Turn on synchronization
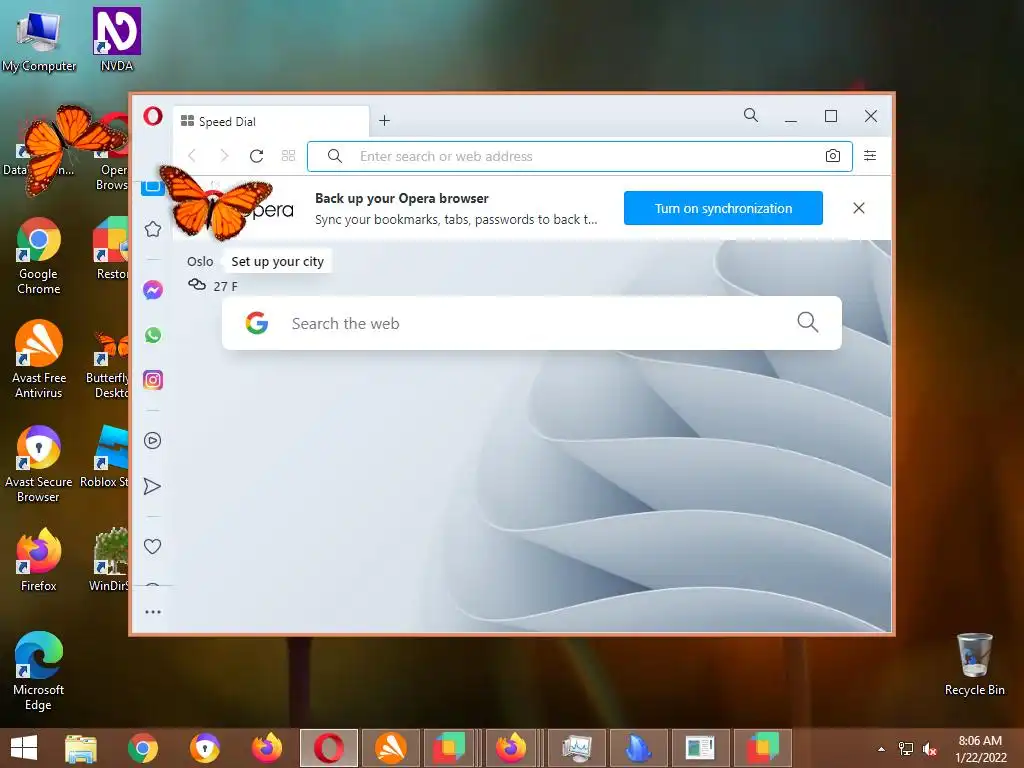This screenshot has width=1024, height=768. [723, 208]
